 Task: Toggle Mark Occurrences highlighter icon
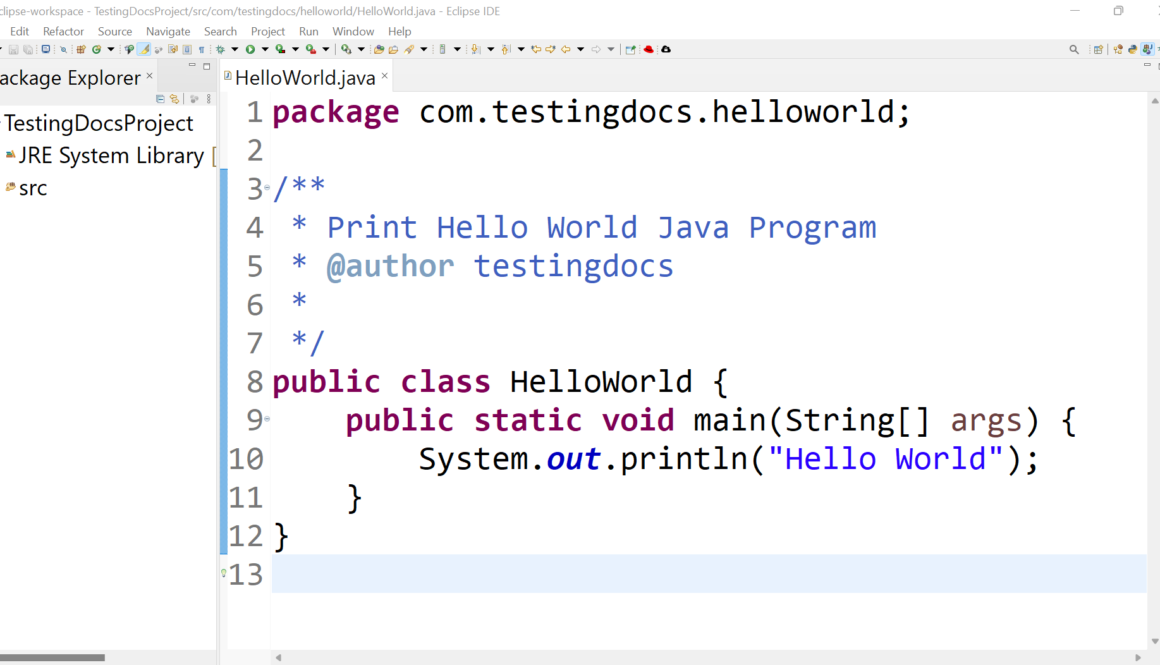144,49
